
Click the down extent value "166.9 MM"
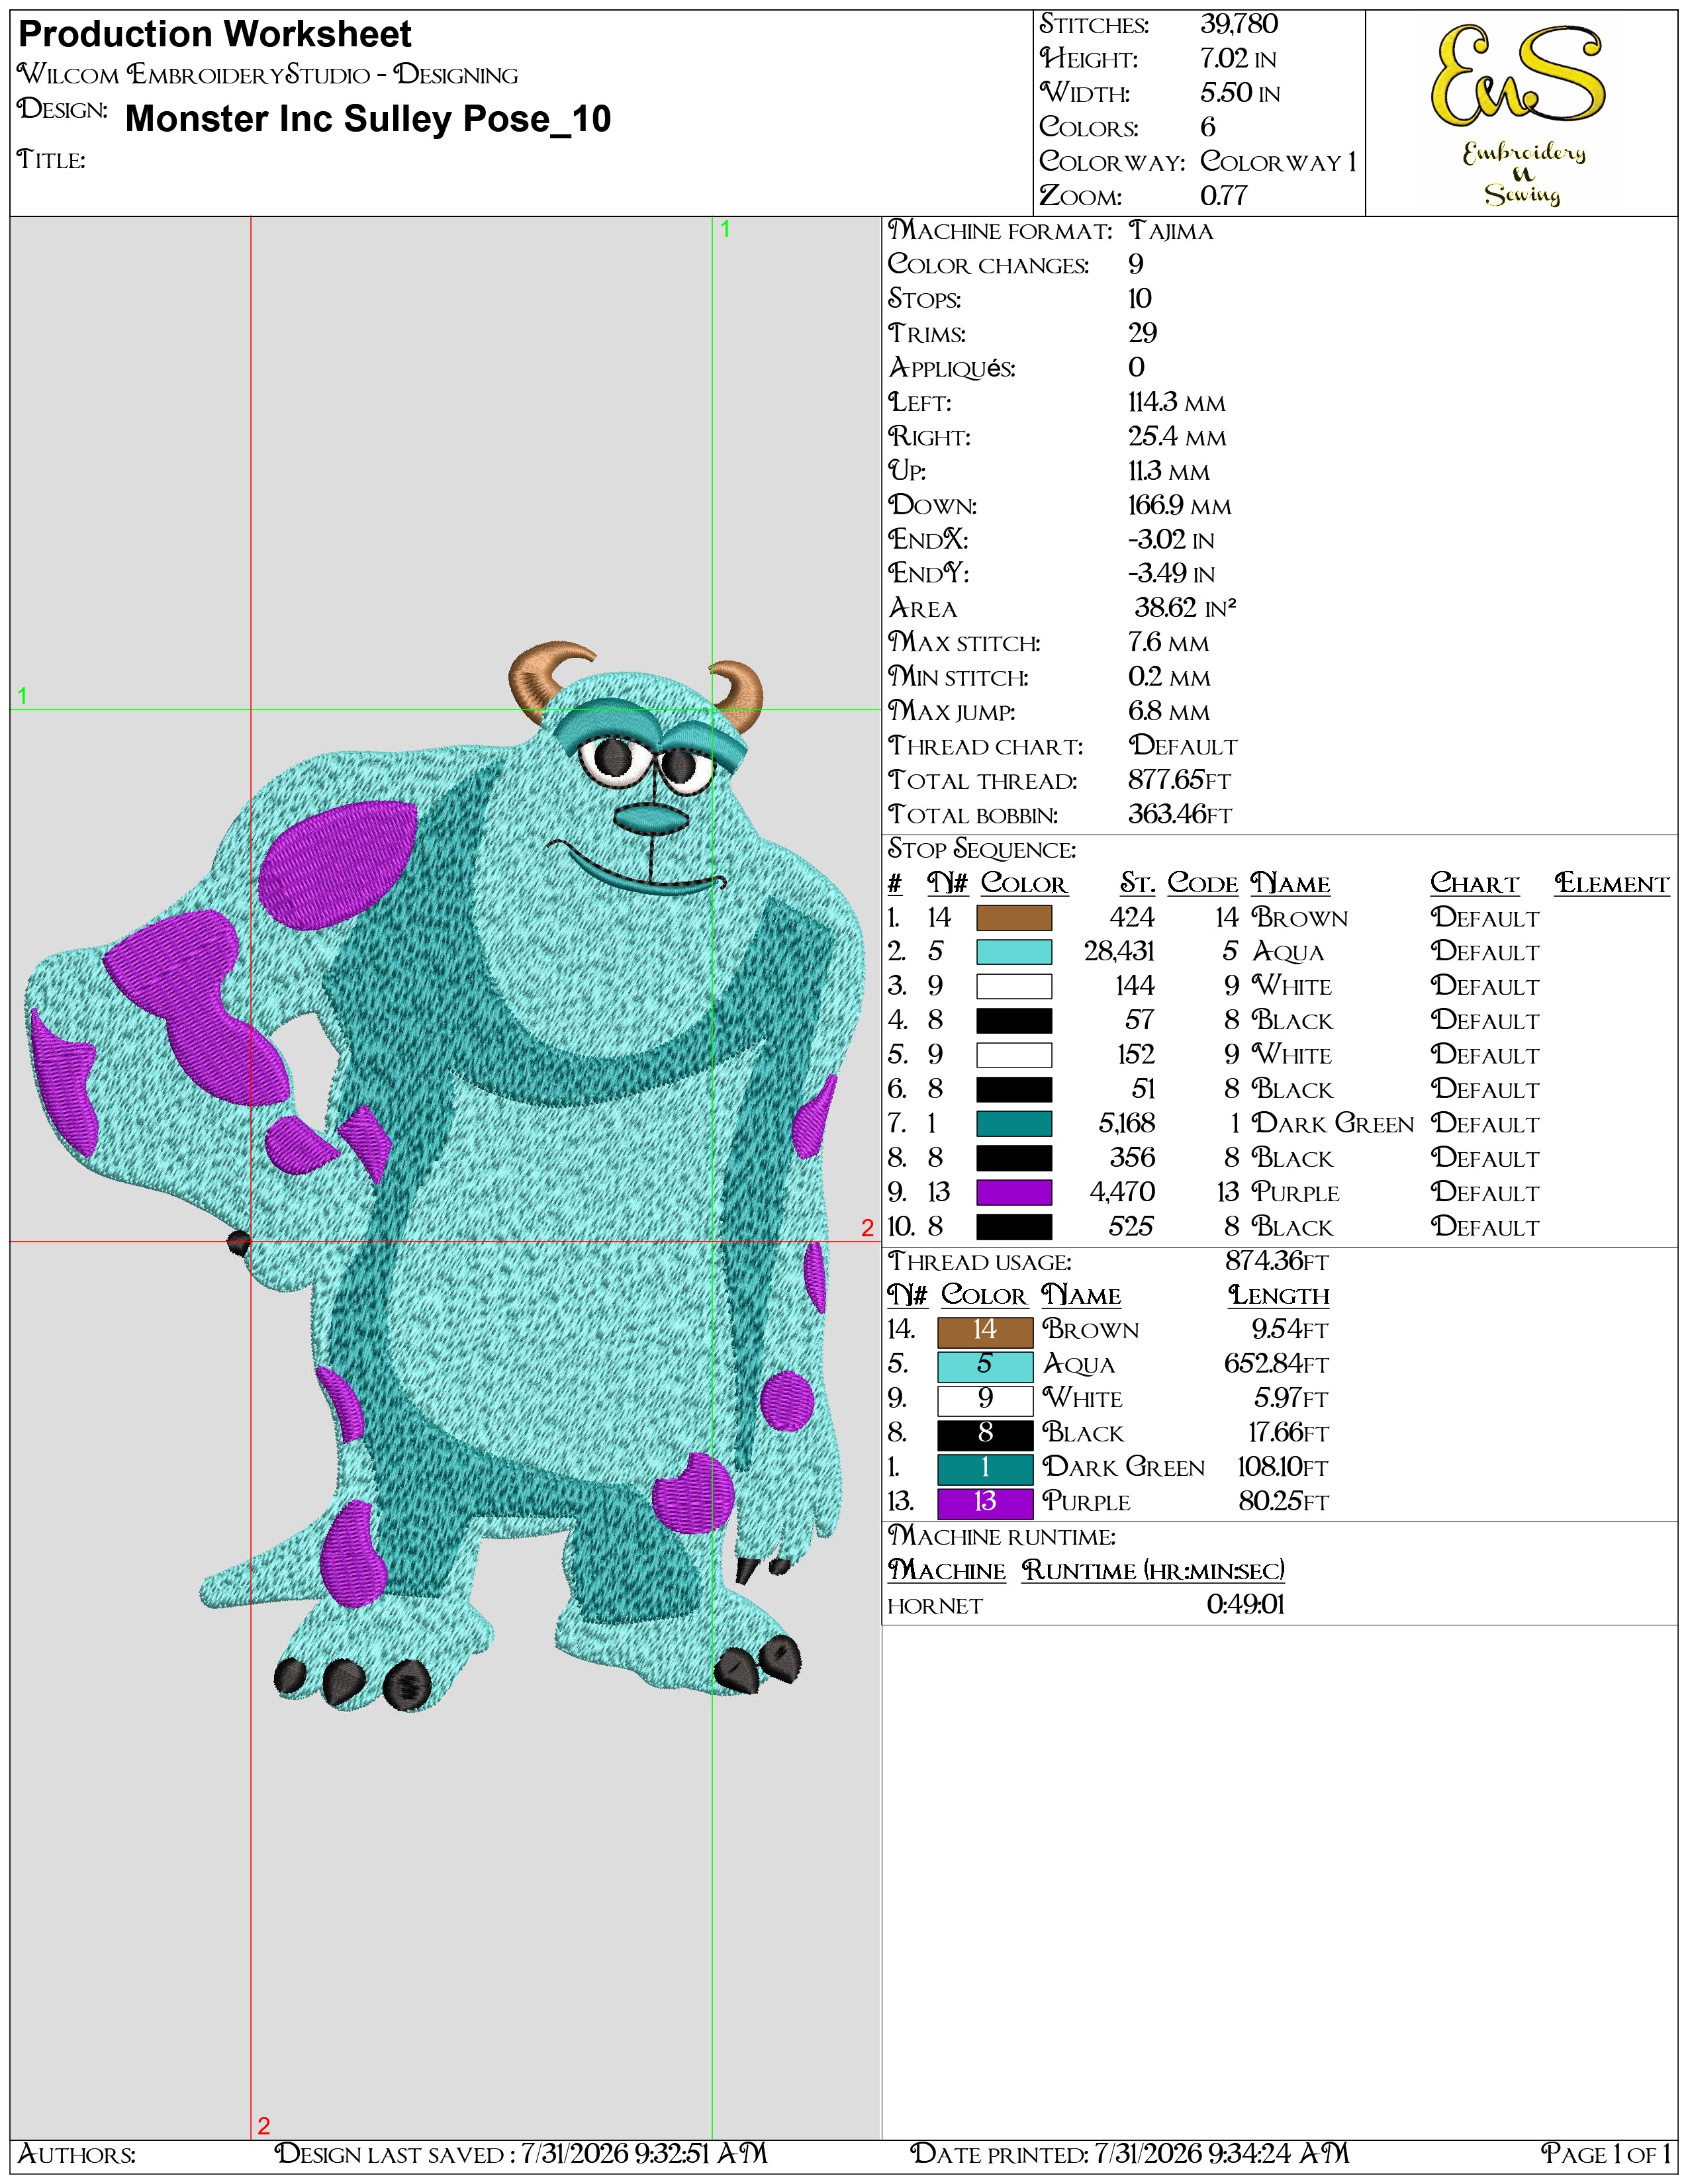[x=1180, y=506]
